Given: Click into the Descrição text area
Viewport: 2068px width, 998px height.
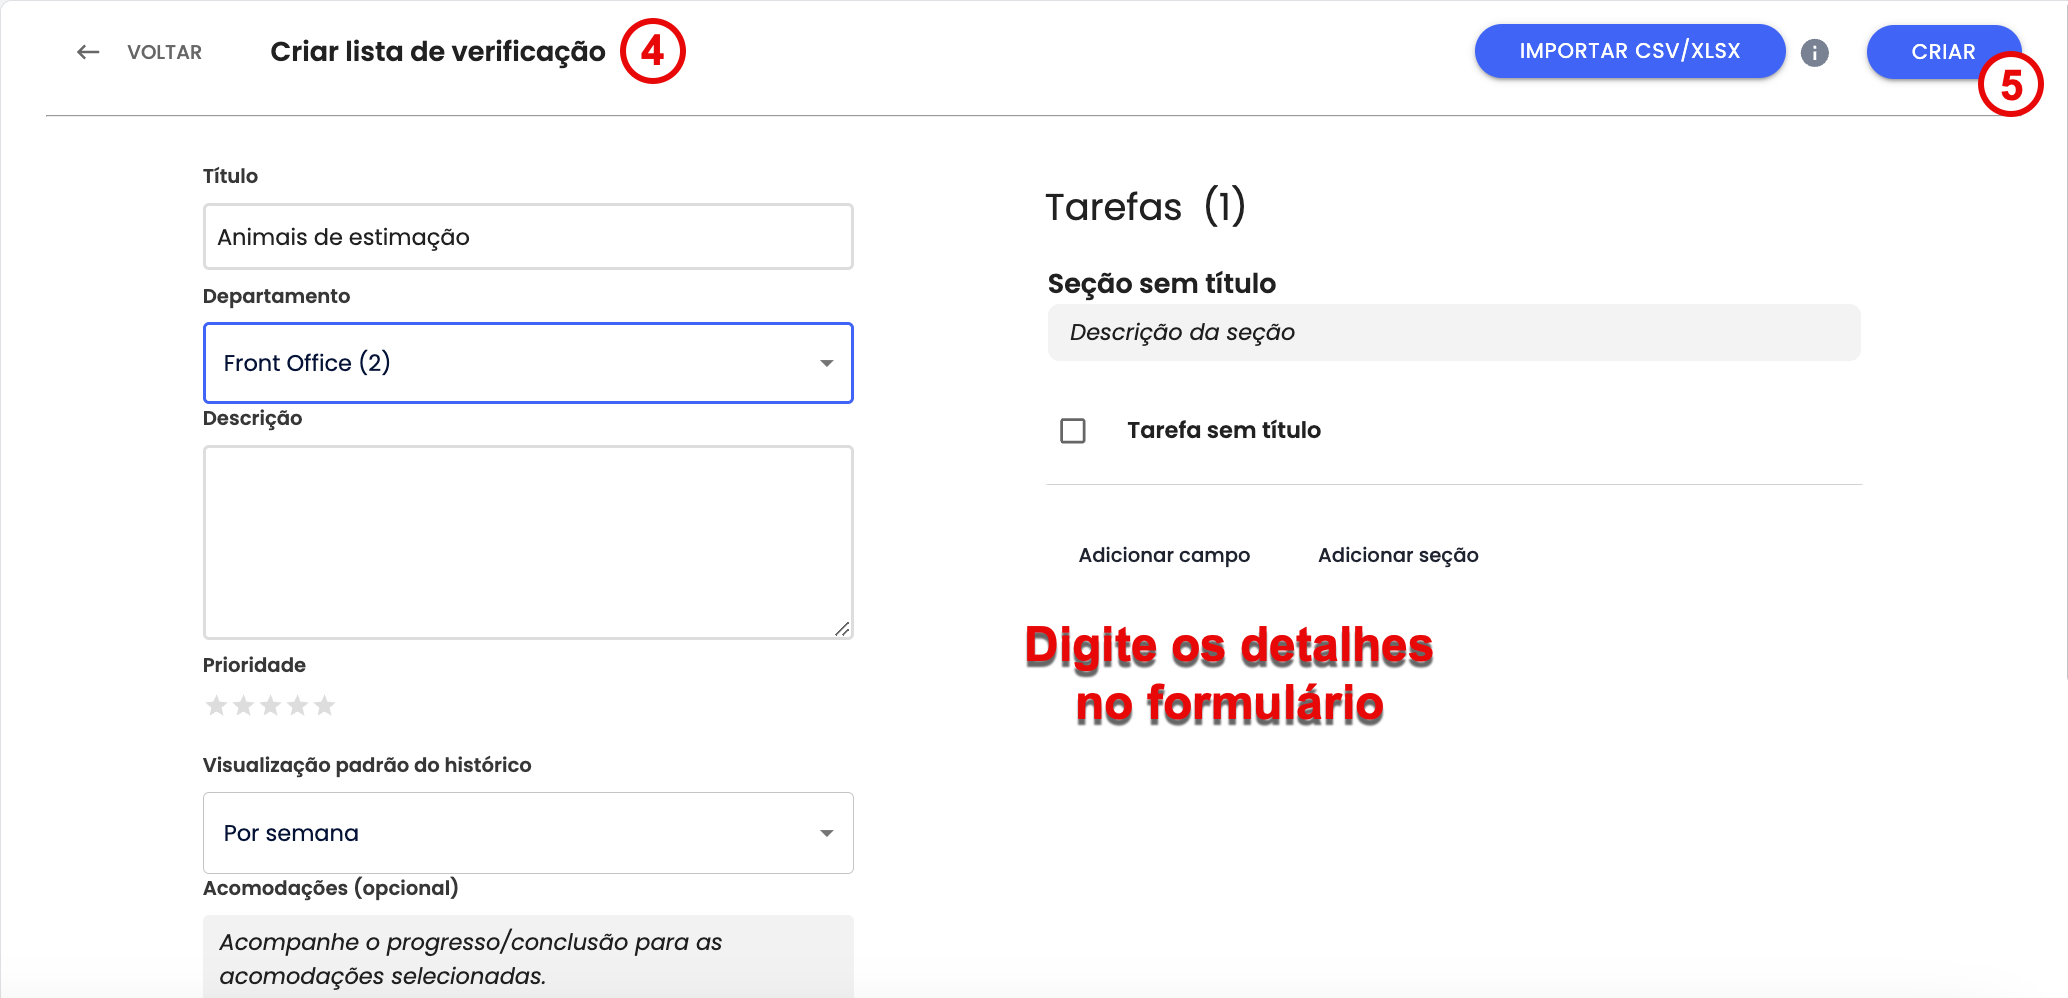Looking at the screenshot, I should [x=527, y=541].
